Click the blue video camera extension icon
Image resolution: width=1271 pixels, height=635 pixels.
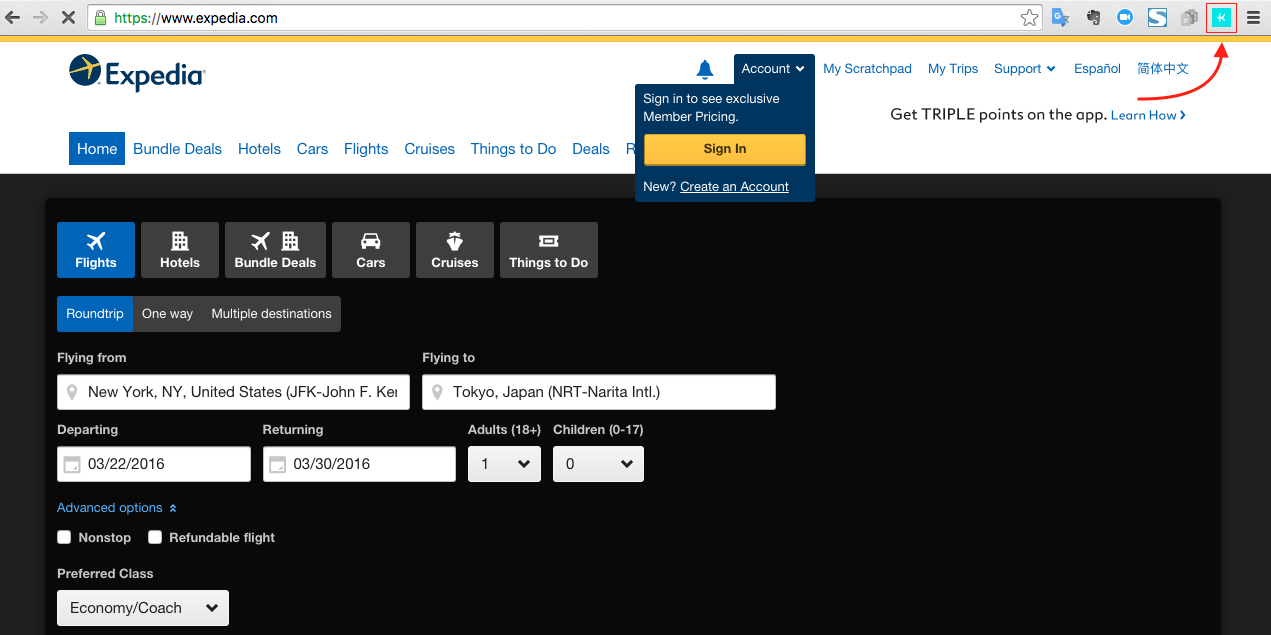tap(1125, 18)
